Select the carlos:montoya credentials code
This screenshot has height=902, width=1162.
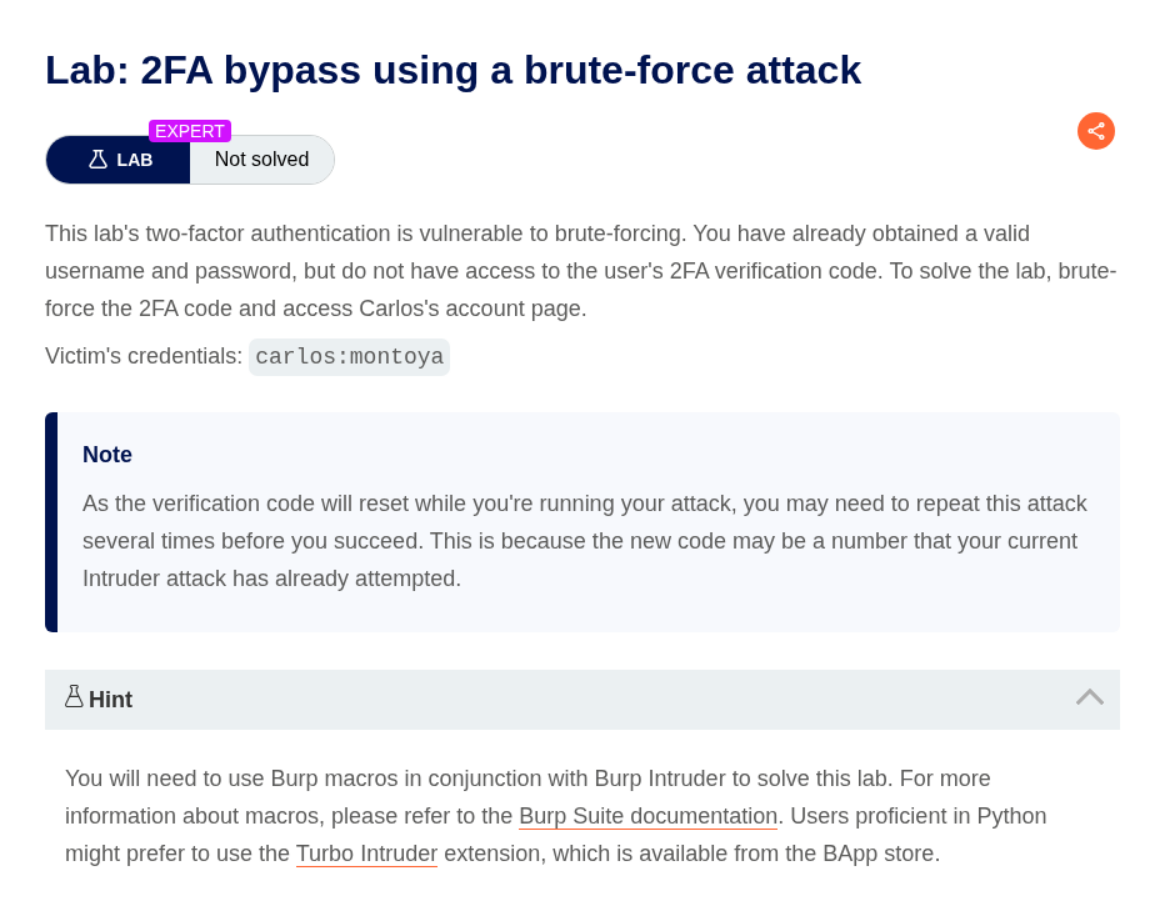point(349,357)
